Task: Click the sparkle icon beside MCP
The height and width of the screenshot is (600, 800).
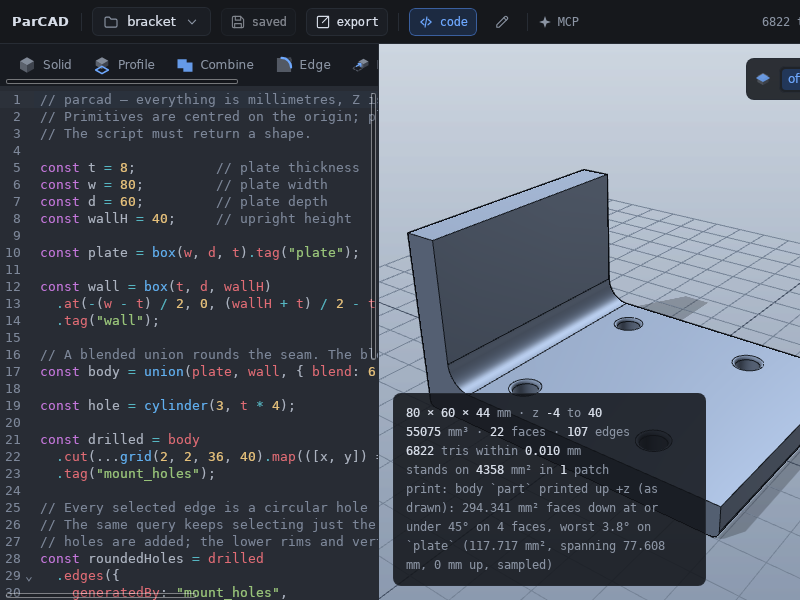Action: (544, 22)
